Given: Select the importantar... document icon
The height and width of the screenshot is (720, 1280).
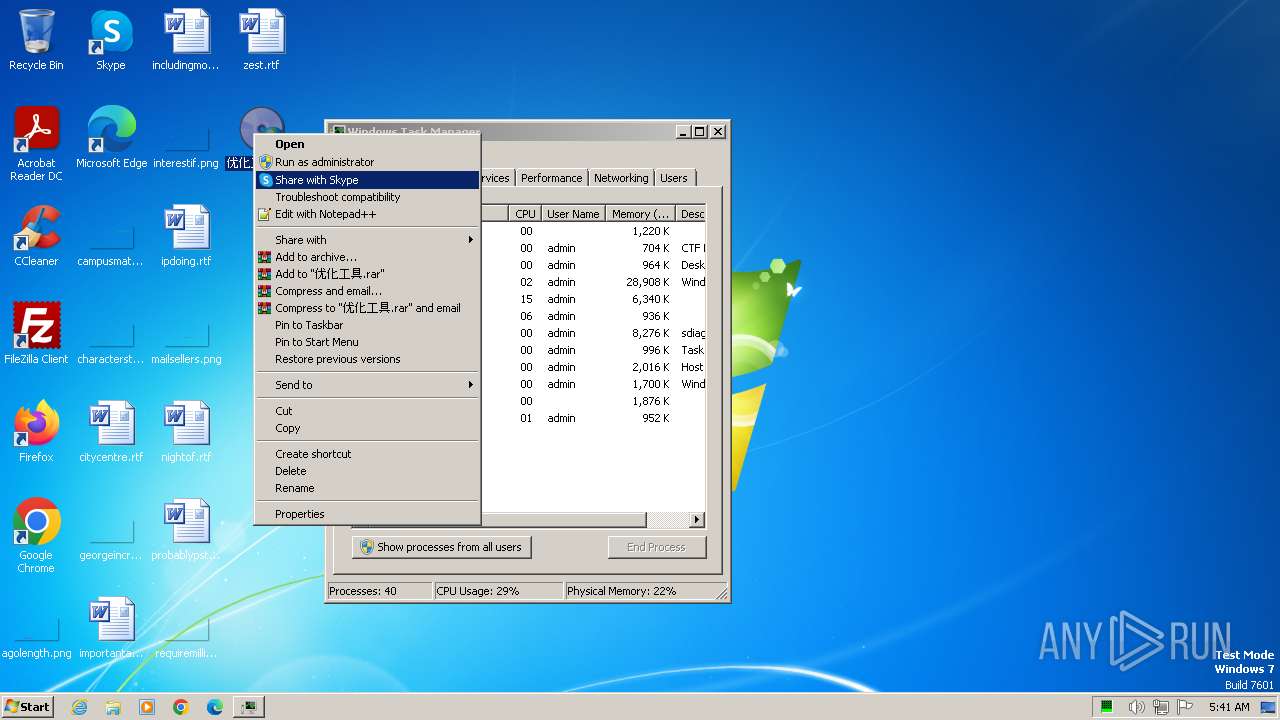Looking at the screenshot, I should coord(111,628).
